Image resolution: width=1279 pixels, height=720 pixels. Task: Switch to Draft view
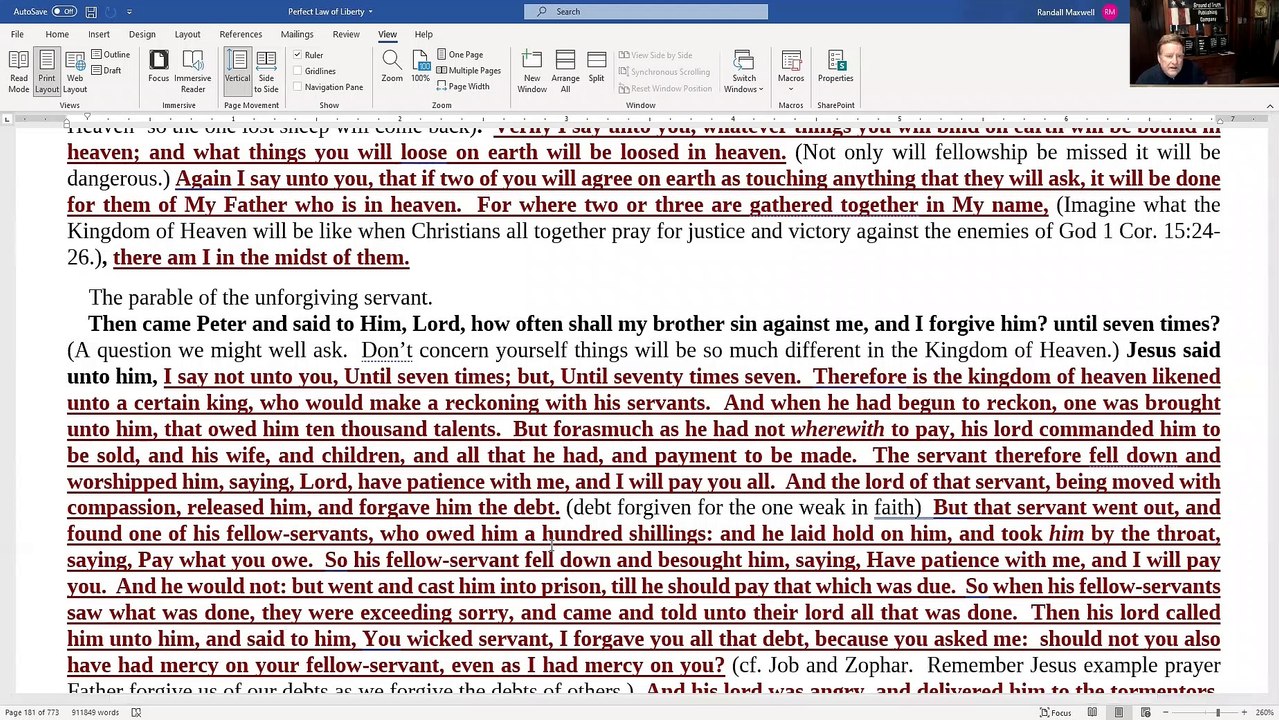(107, 70)
